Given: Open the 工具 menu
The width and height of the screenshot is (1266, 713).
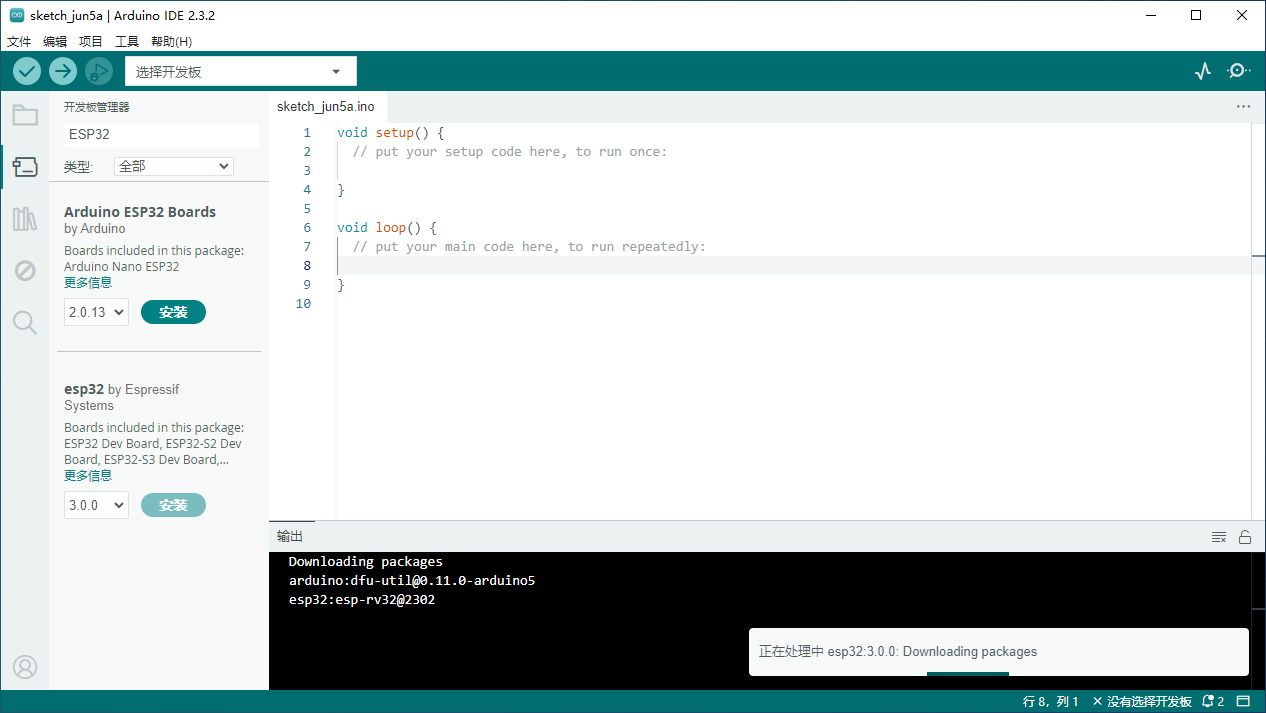Looking at the screenshot, I should pos(127,42).
